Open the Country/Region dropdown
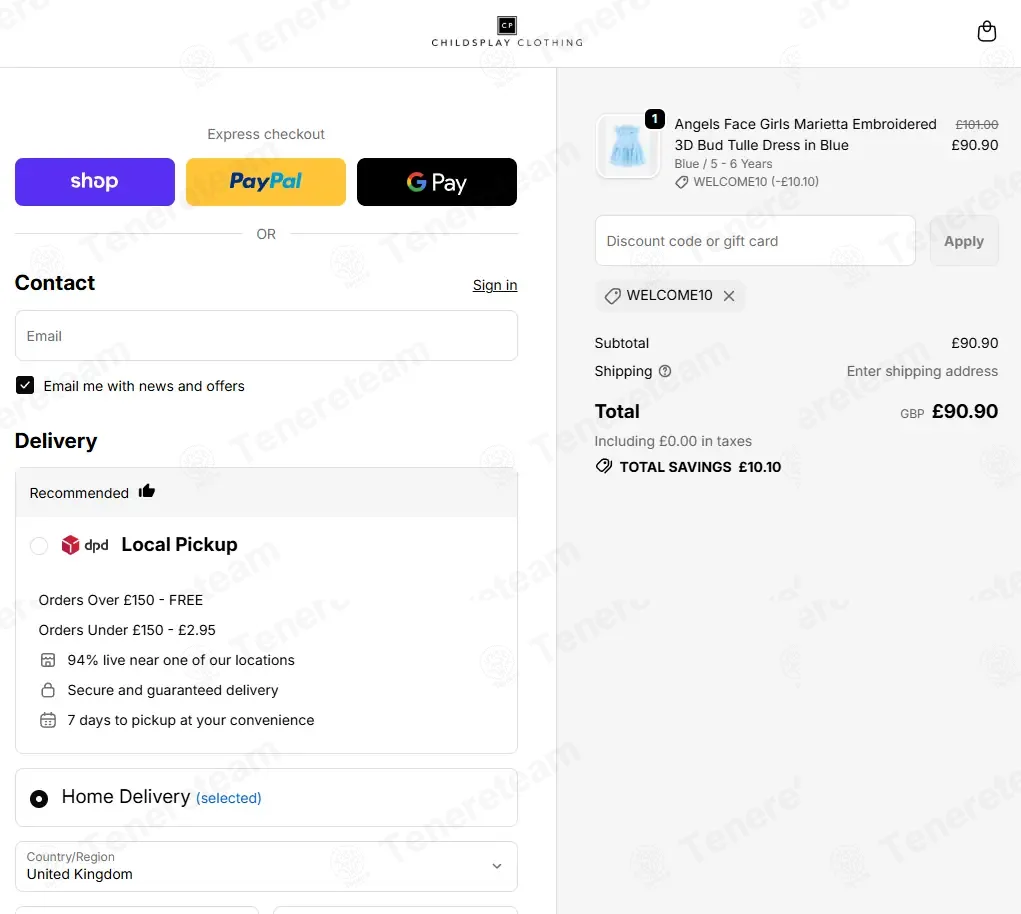The image size is (1021, 914). click(x=266, y=866)
